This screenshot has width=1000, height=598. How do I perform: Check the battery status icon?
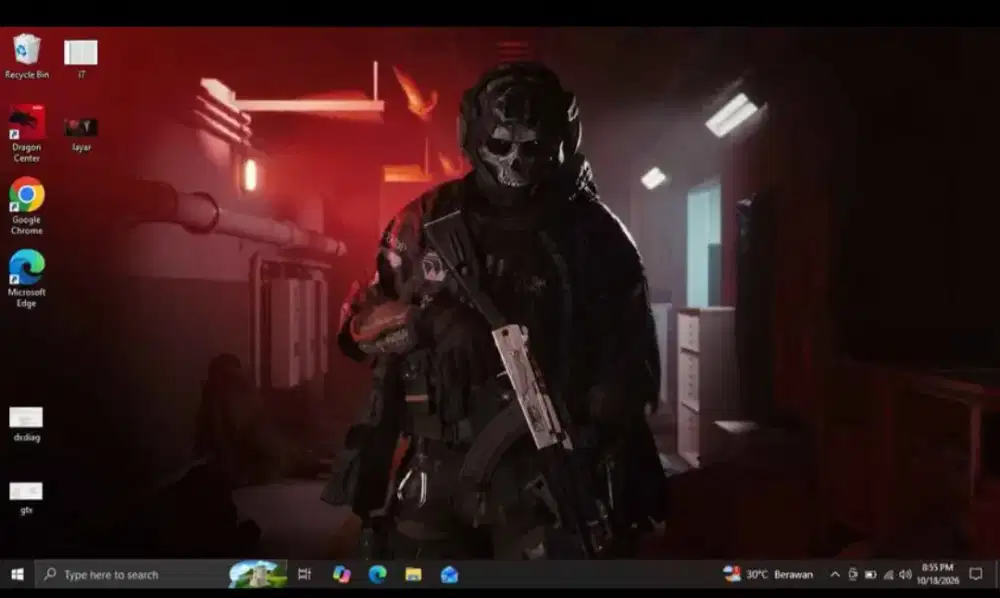click(871, 574)
